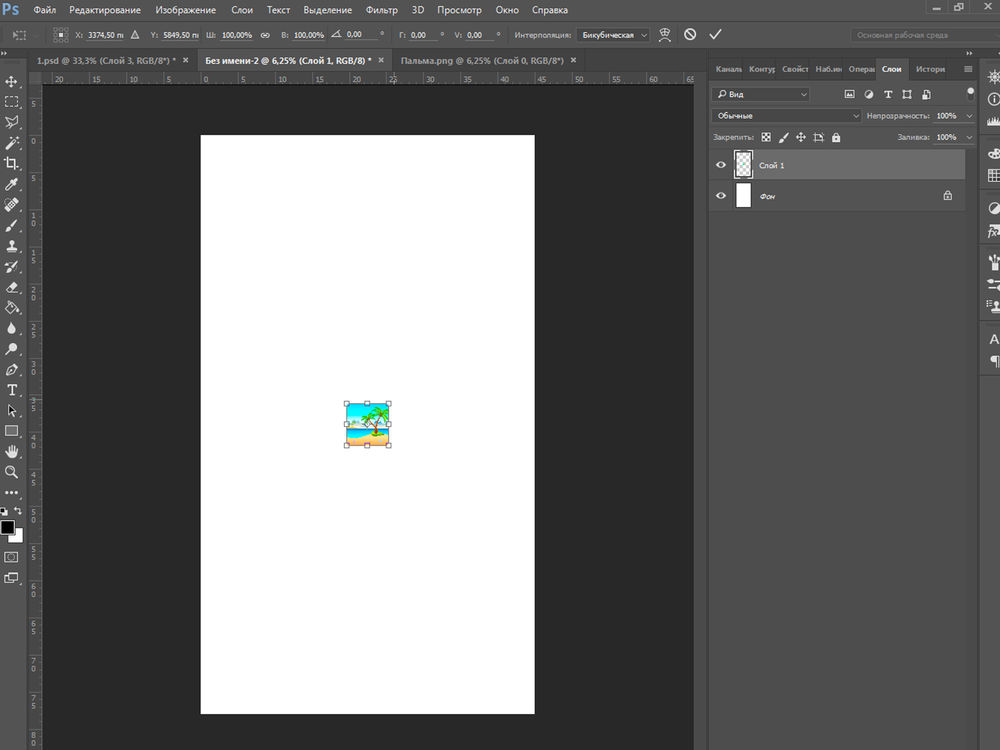This screenshot has width=1000, height=750.
Task: Hide the Слой 1 layer
Action: (x=721, y=165)
